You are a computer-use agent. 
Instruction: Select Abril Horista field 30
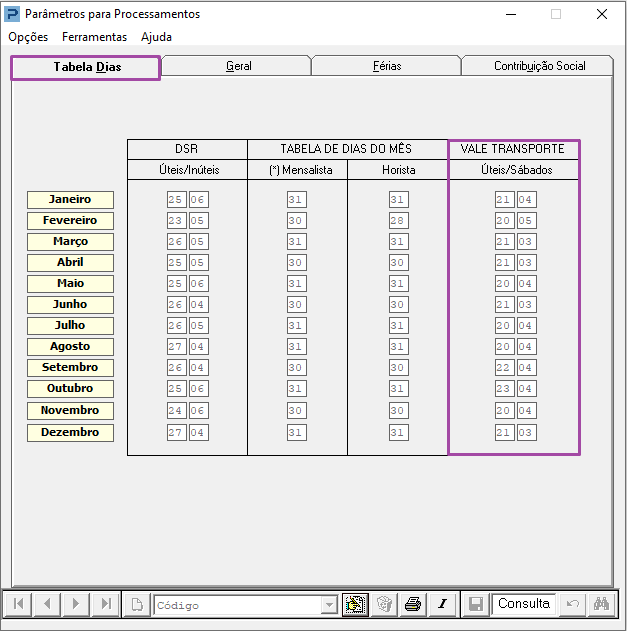click(399, 262)
